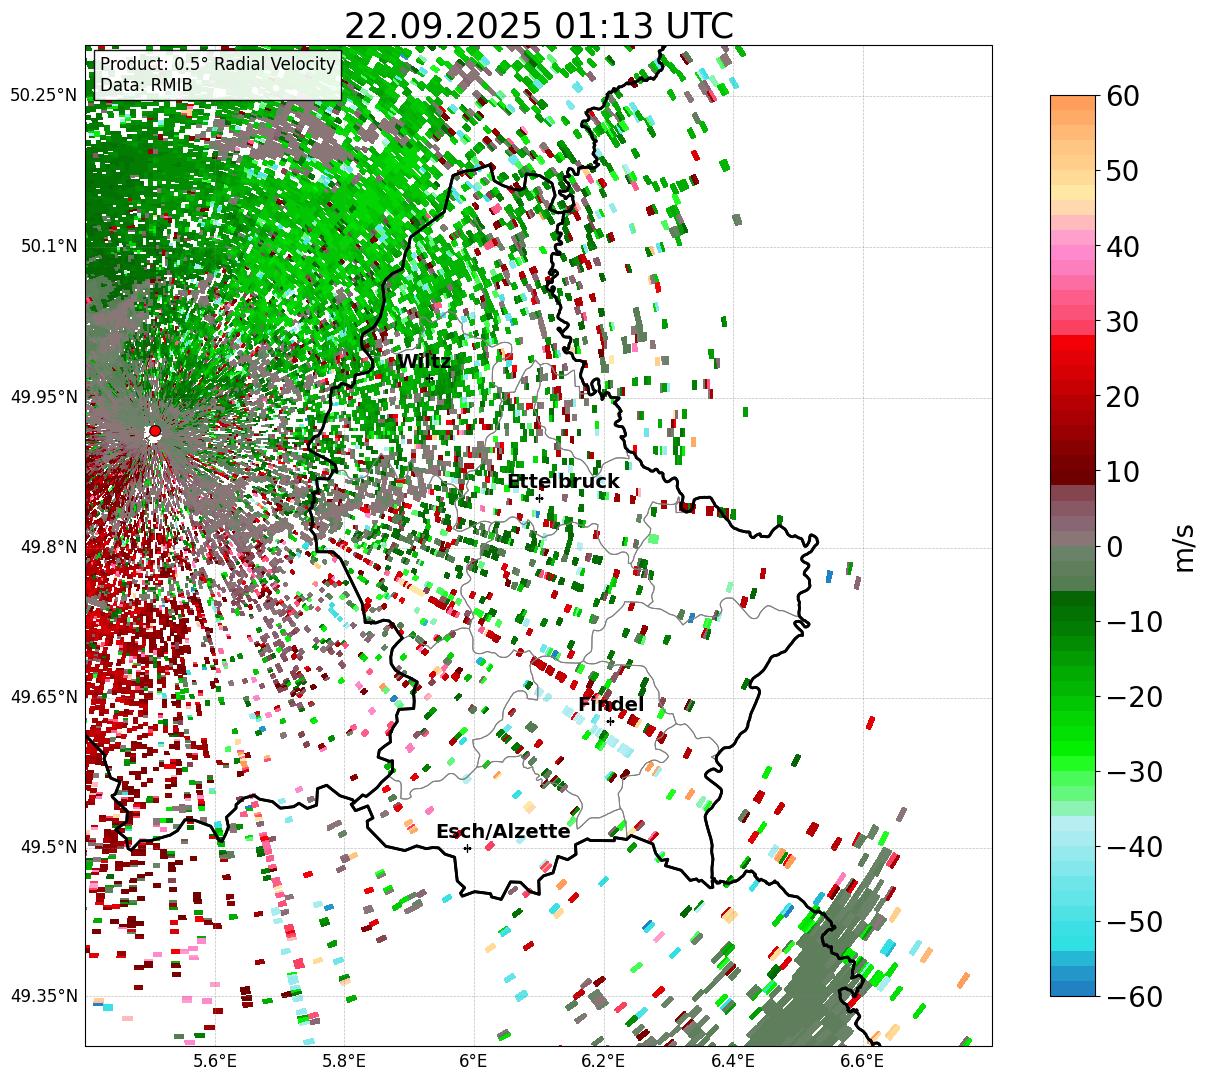Click the 49.65°N latitude label
Image resolution: width=1207 pixels, height=1081 pixels.
pyautogui.click(x=43, y=697)
